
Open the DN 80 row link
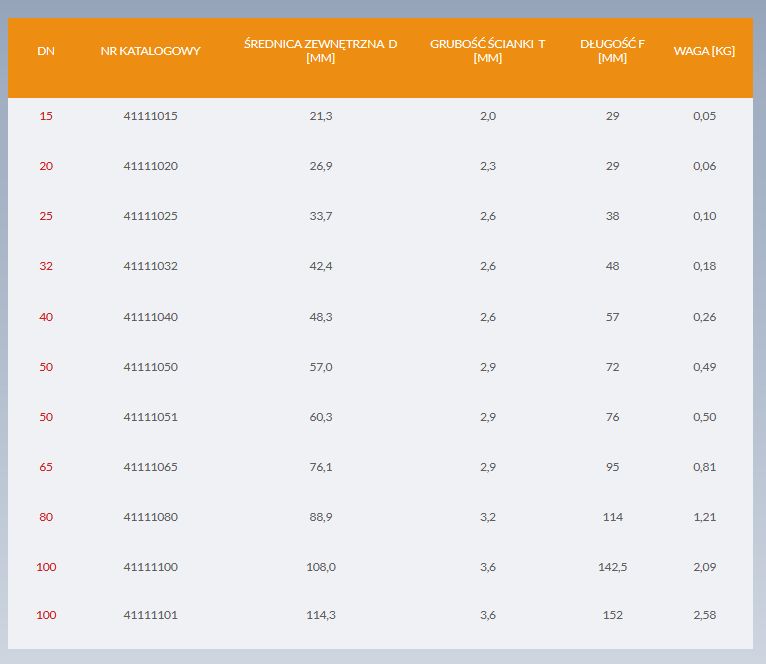pos(46,517)
